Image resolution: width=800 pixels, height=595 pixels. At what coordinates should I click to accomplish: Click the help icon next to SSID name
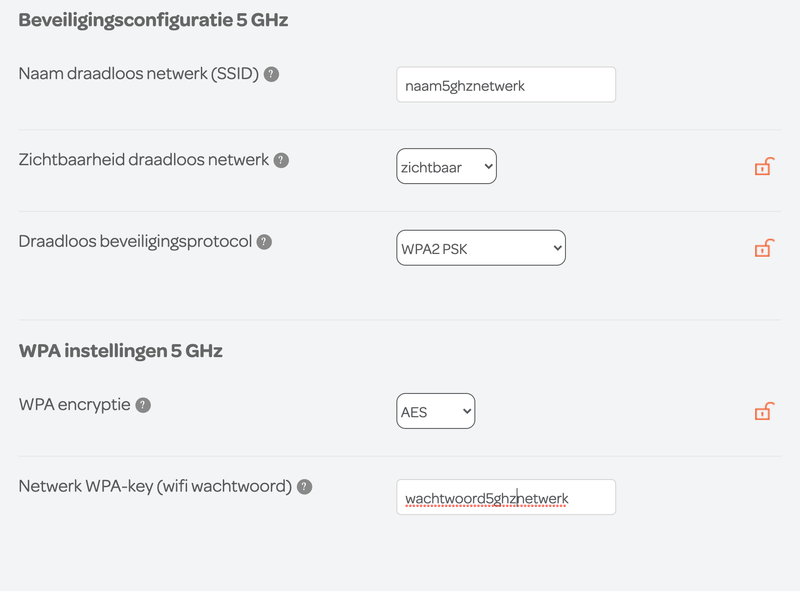point(271,74)
